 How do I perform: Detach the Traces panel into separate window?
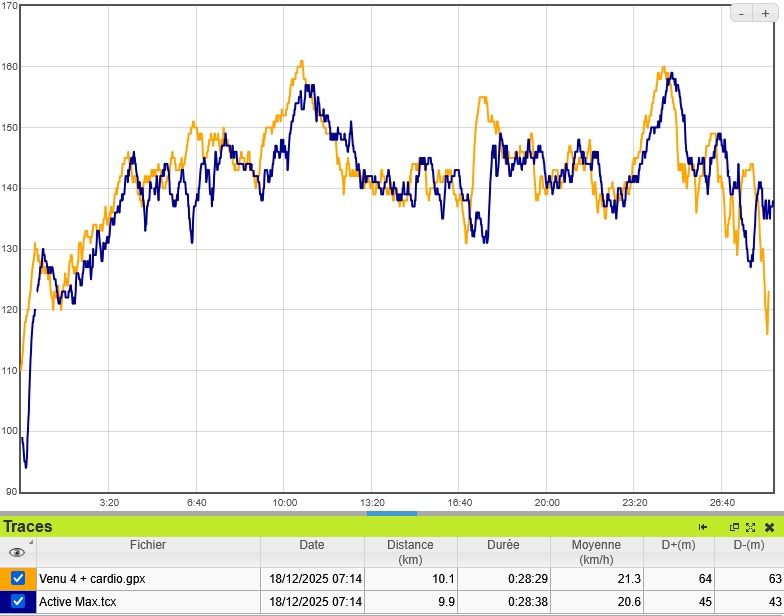[x=734, y=527]
